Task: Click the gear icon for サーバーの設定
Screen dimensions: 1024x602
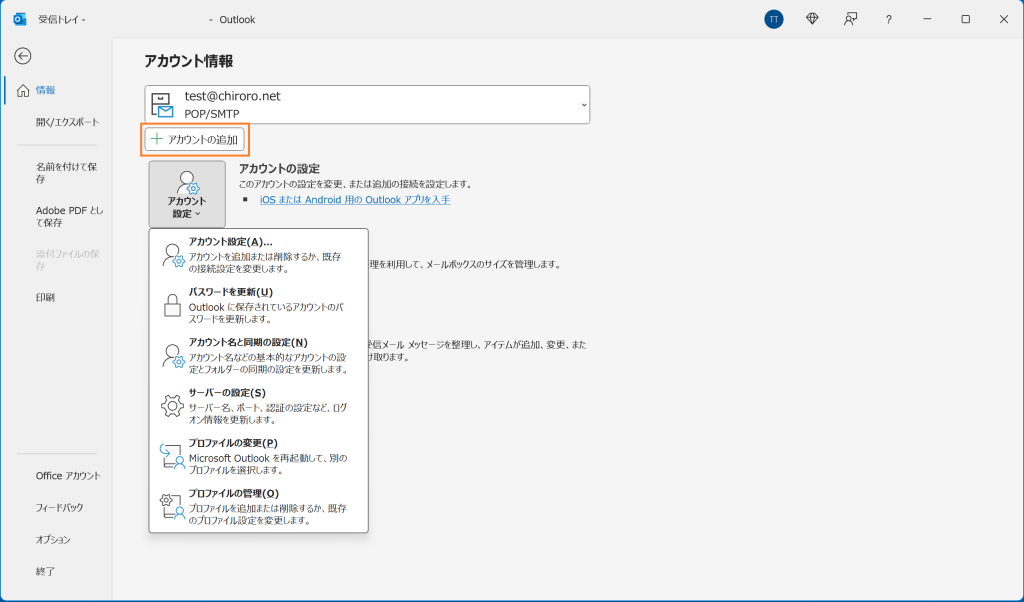Action: (172, 406)
